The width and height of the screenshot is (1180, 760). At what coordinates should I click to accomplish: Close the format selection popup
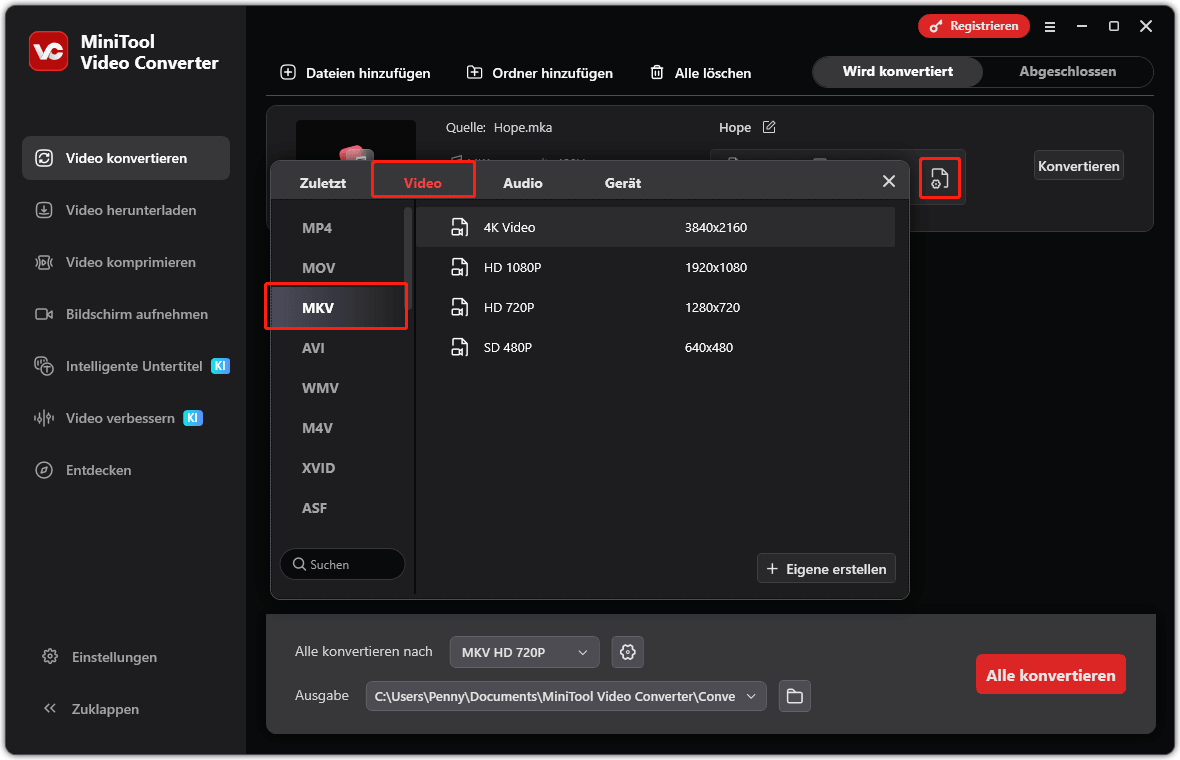(889, 181)
